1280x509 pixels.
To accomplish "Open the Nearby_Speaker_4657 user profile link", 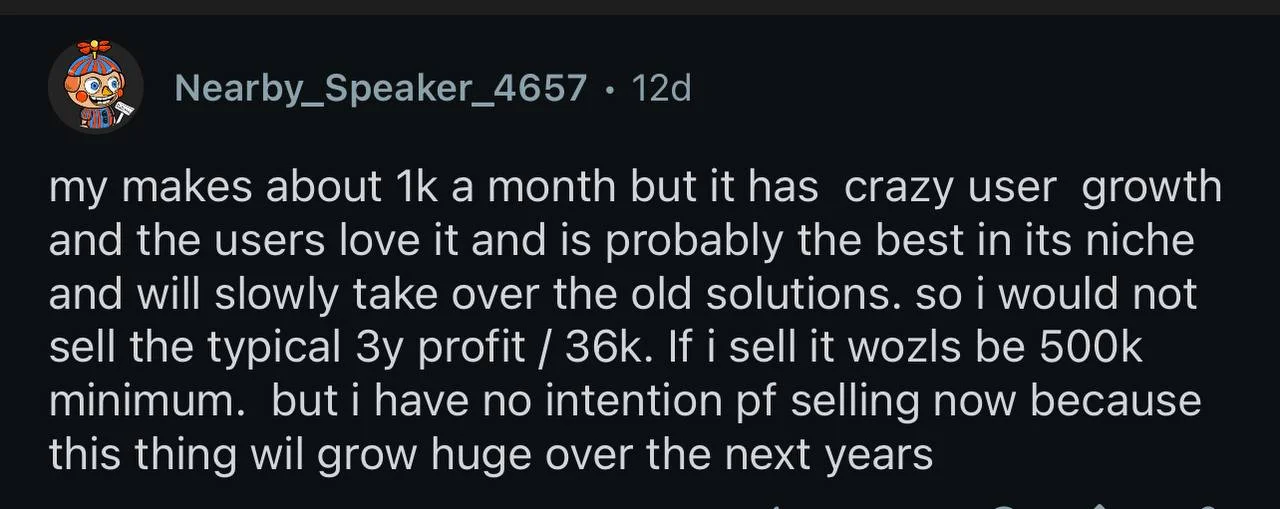I will 380,89.
